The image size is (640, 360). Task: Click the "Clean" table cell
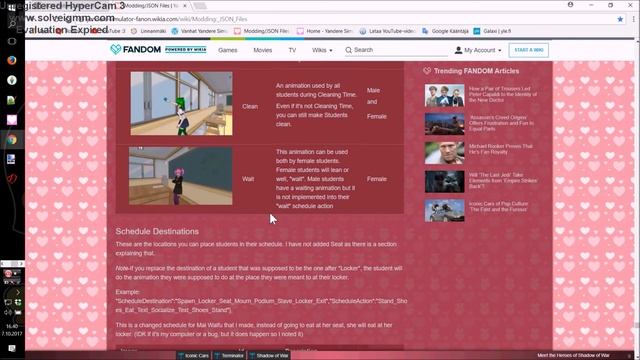(250, 107)
